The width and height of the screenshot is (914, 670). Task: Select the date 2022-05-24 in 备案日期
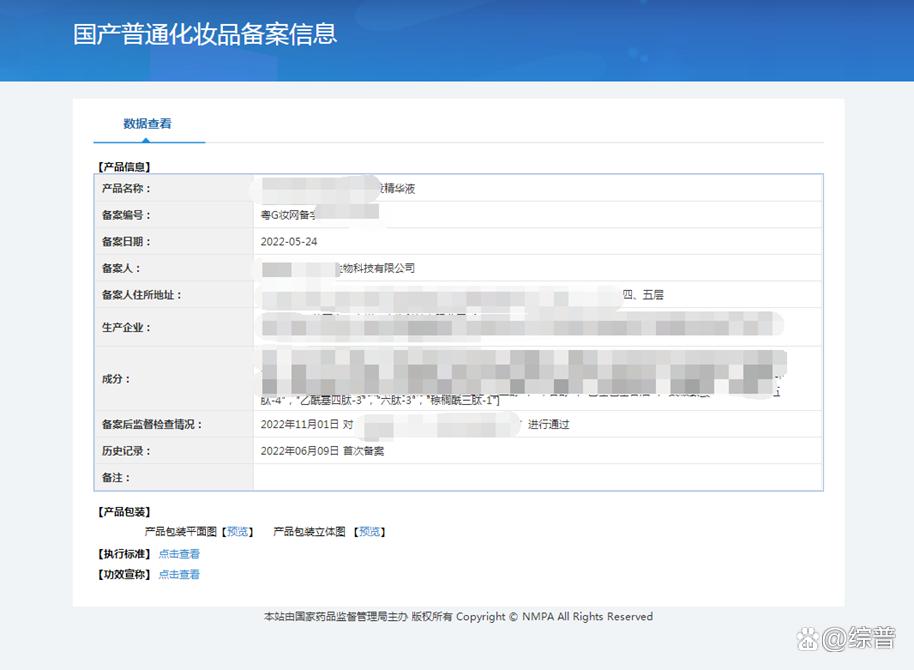point(287,240)
